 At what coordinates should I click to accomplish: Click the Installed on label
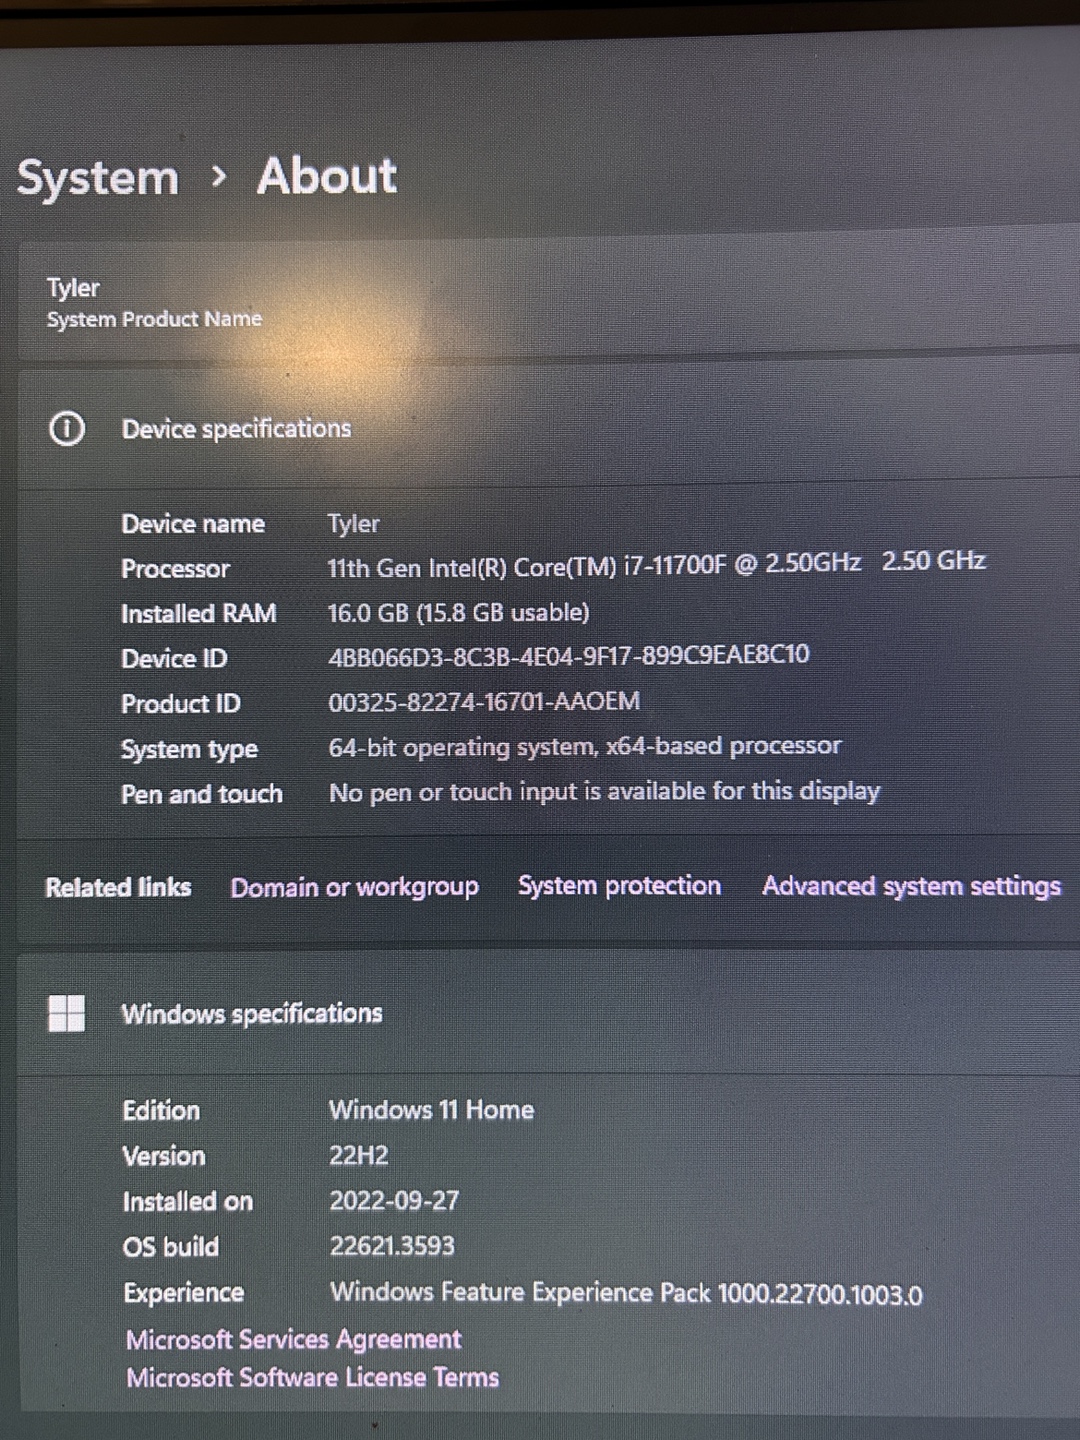187,1202
